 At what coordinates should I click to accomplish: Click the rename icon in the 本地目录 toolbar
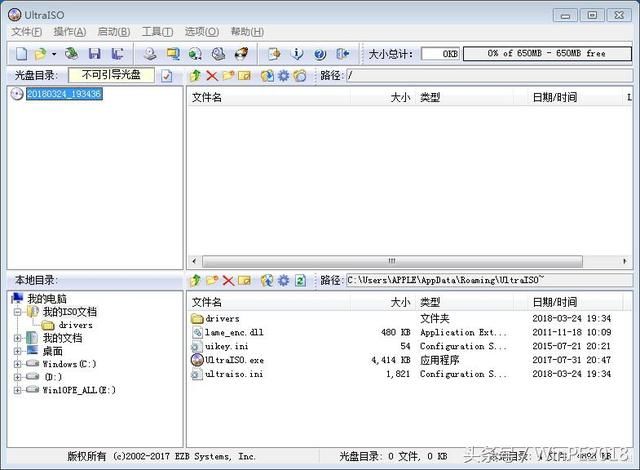pyautogui.click(x=244, y=280)
